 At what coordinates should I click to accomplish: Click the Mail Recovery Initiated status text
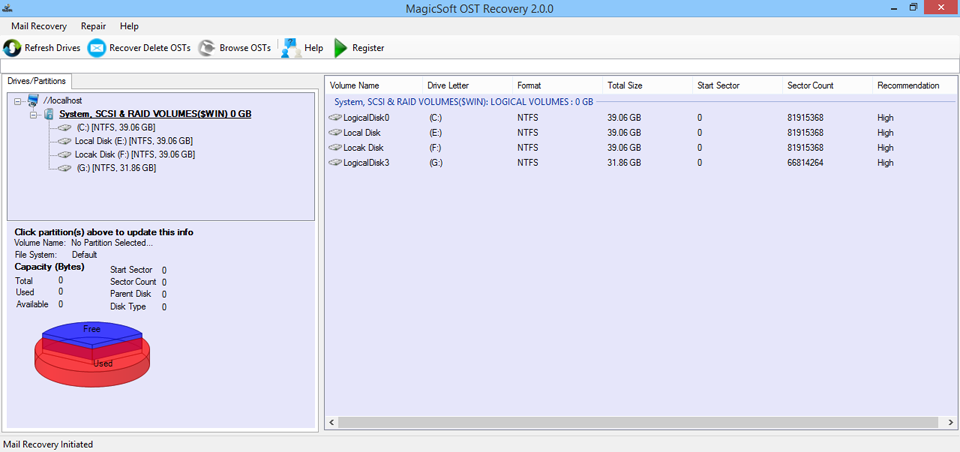(x=48, y=444)
